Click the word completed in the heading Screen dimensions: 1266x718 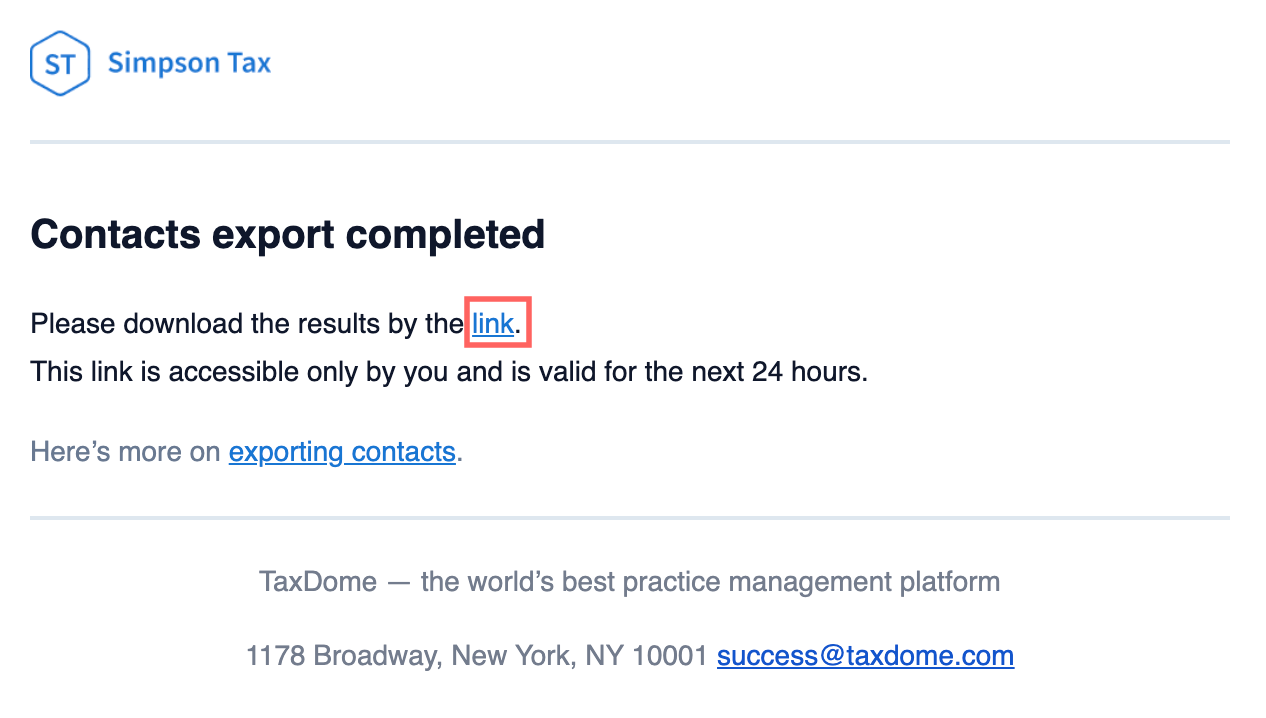pyautogui.click(x=445, y=235)
